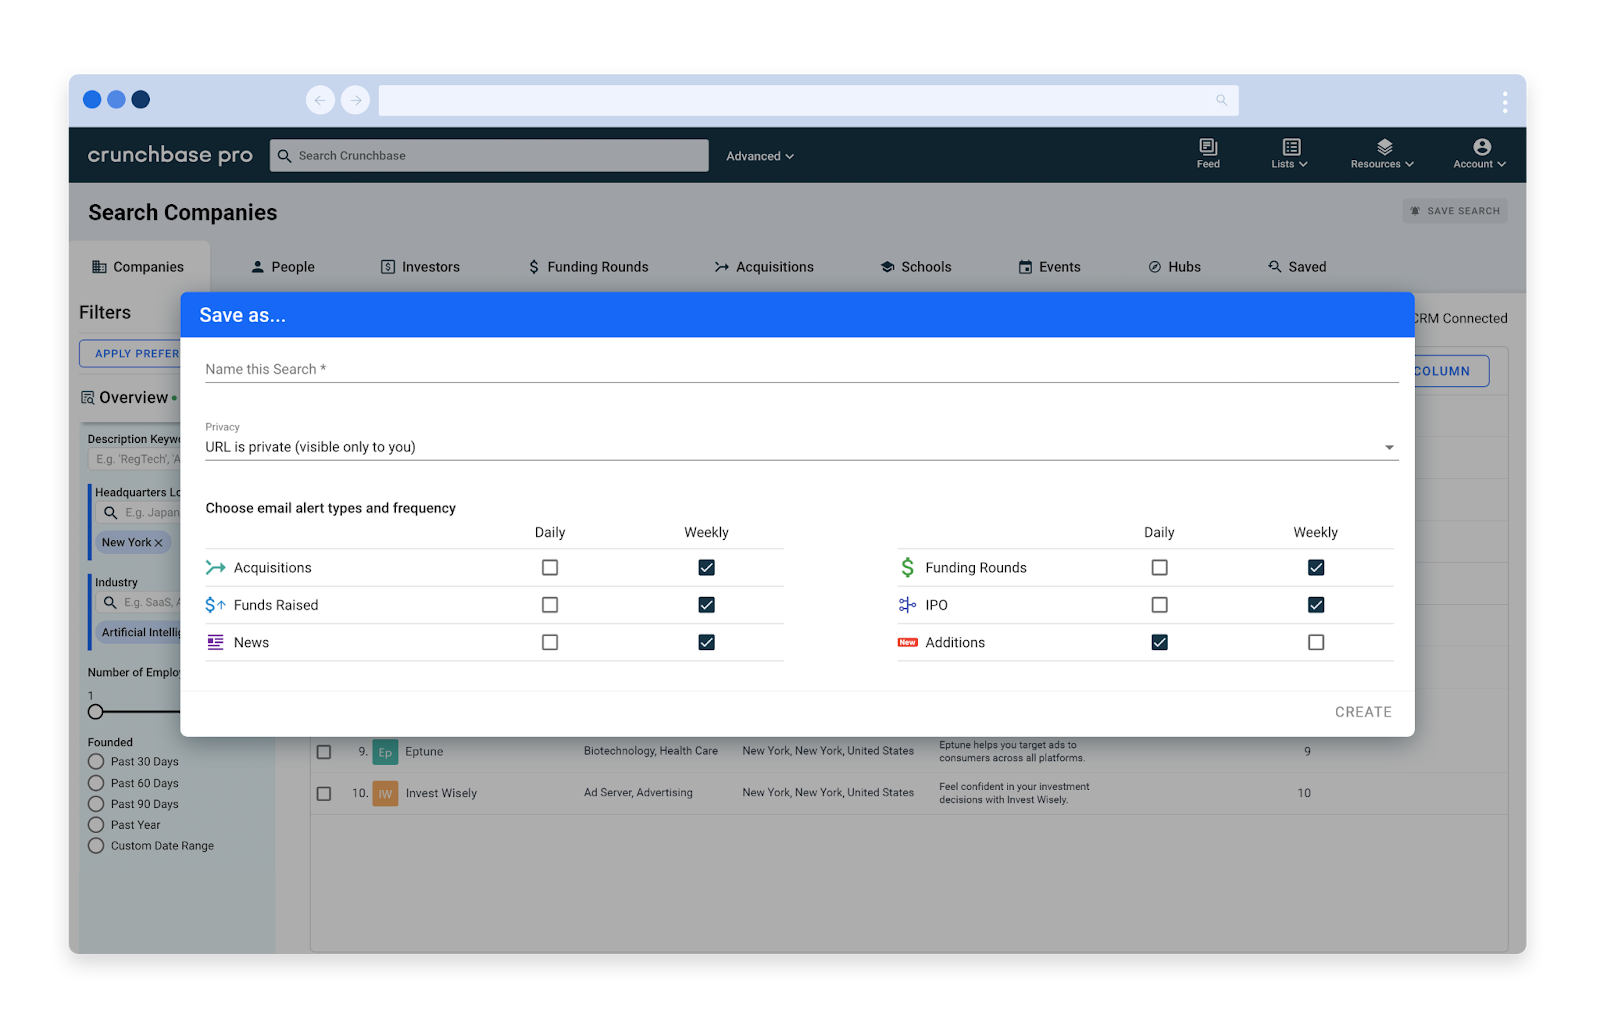This screenshot has height=1026, width=1600.
Task: Select the Past 30 Days founded option
Action: [96, 762]
